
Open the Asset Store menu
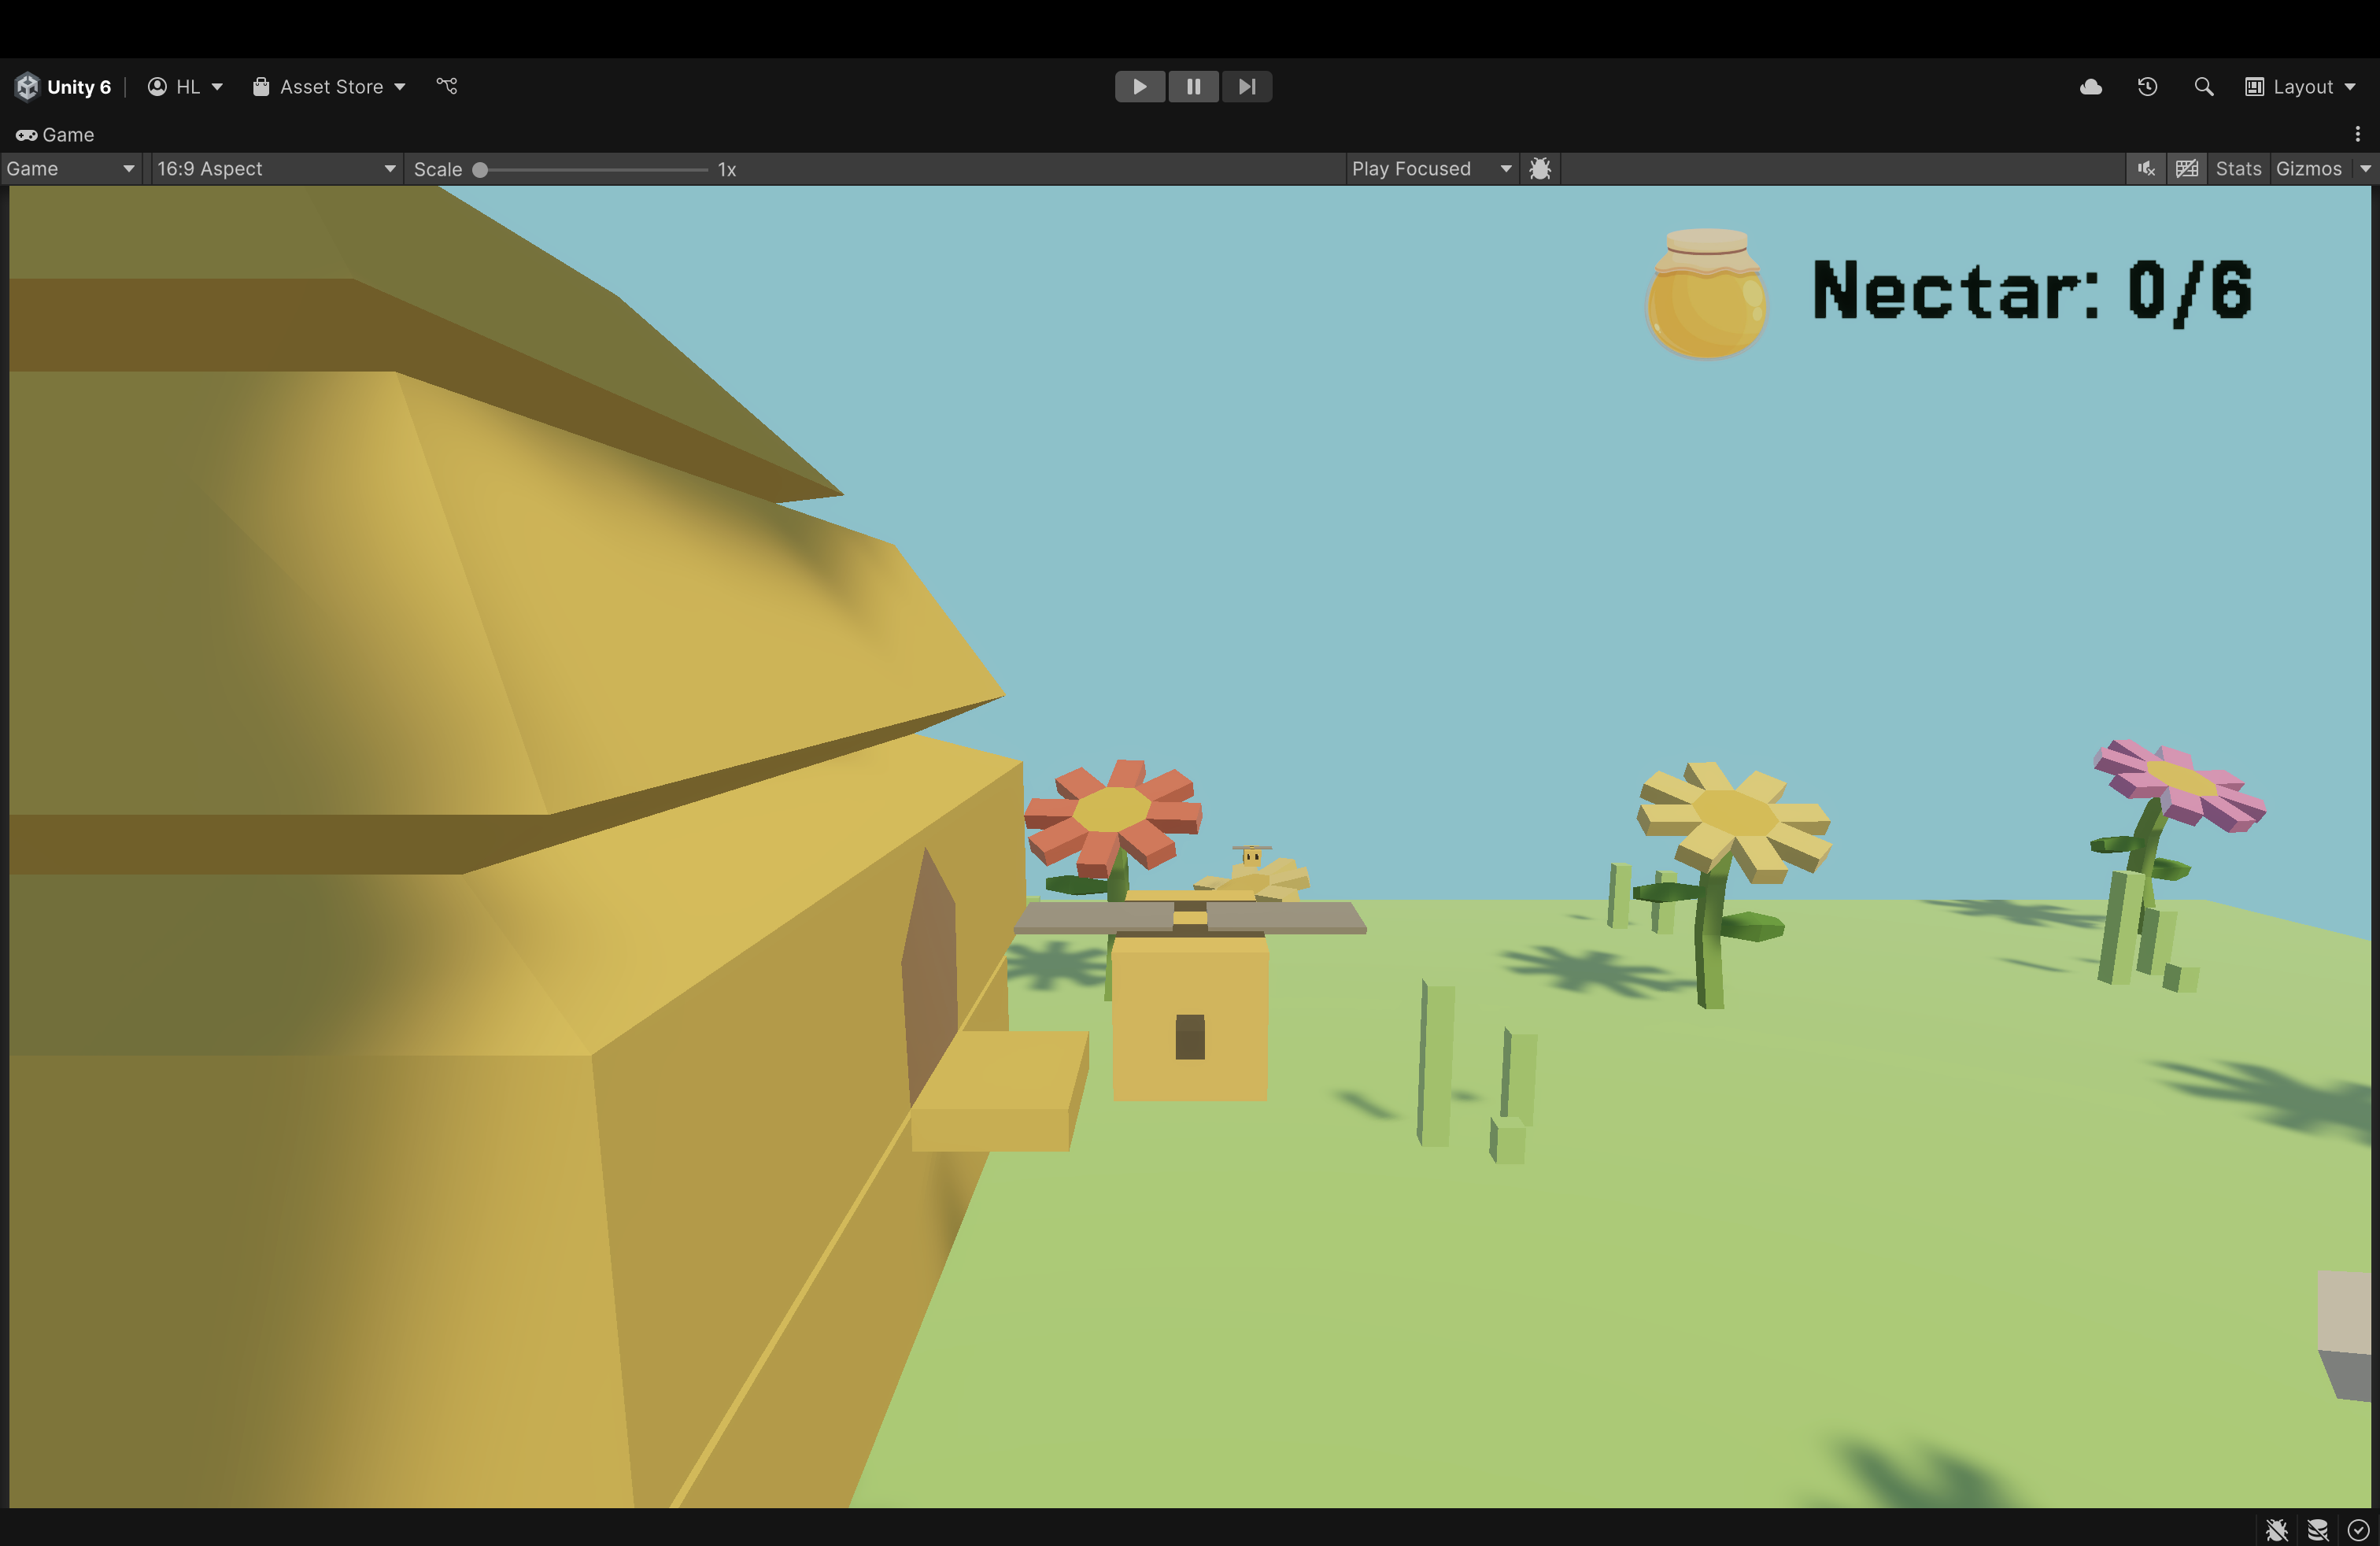pos(330,87)
